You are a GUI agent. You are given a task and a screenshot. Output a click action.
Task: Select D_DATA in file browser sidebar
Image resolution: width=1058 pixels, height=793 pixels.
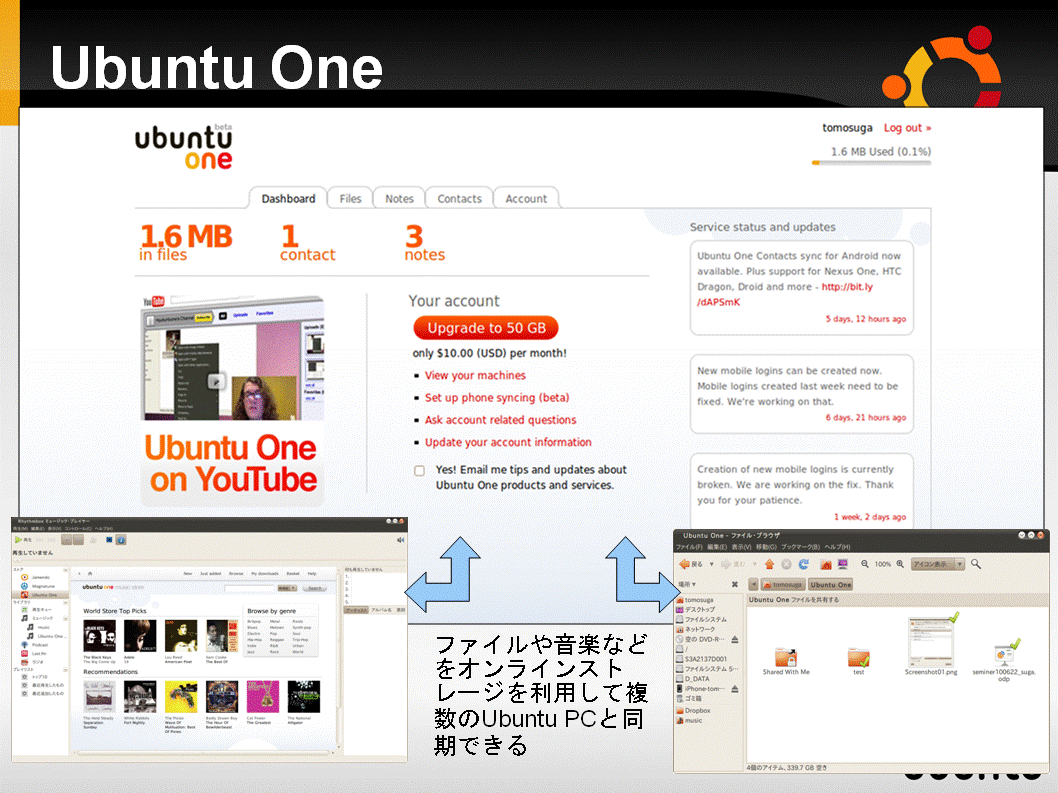click(693, 679)
